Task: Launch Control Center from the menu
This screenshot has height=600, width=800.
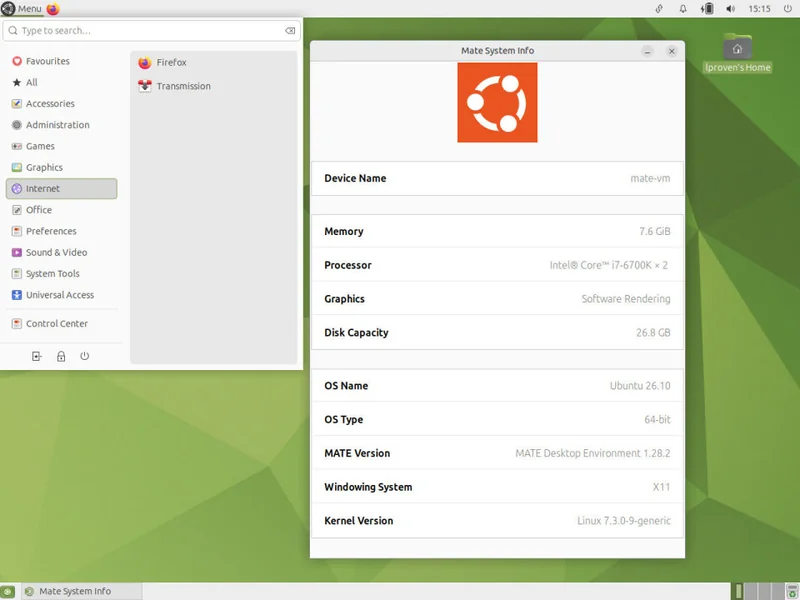Action: pyautogui.click(x=62, y=323)
